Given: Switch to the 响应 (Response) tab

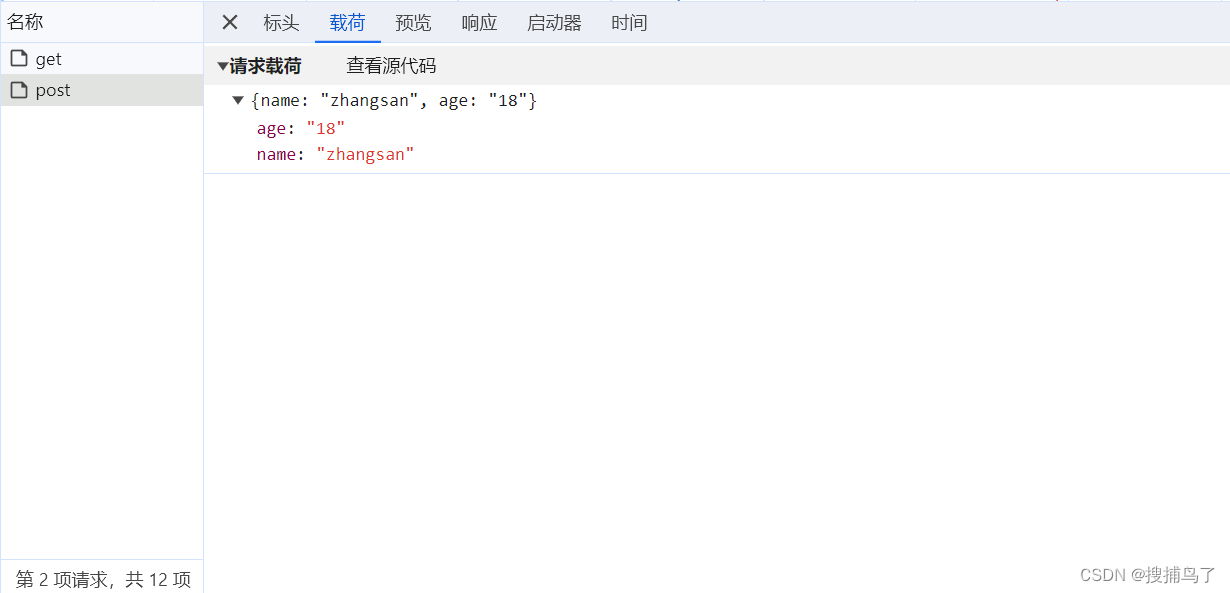Looking at the screenshot, I should (479, 23).
